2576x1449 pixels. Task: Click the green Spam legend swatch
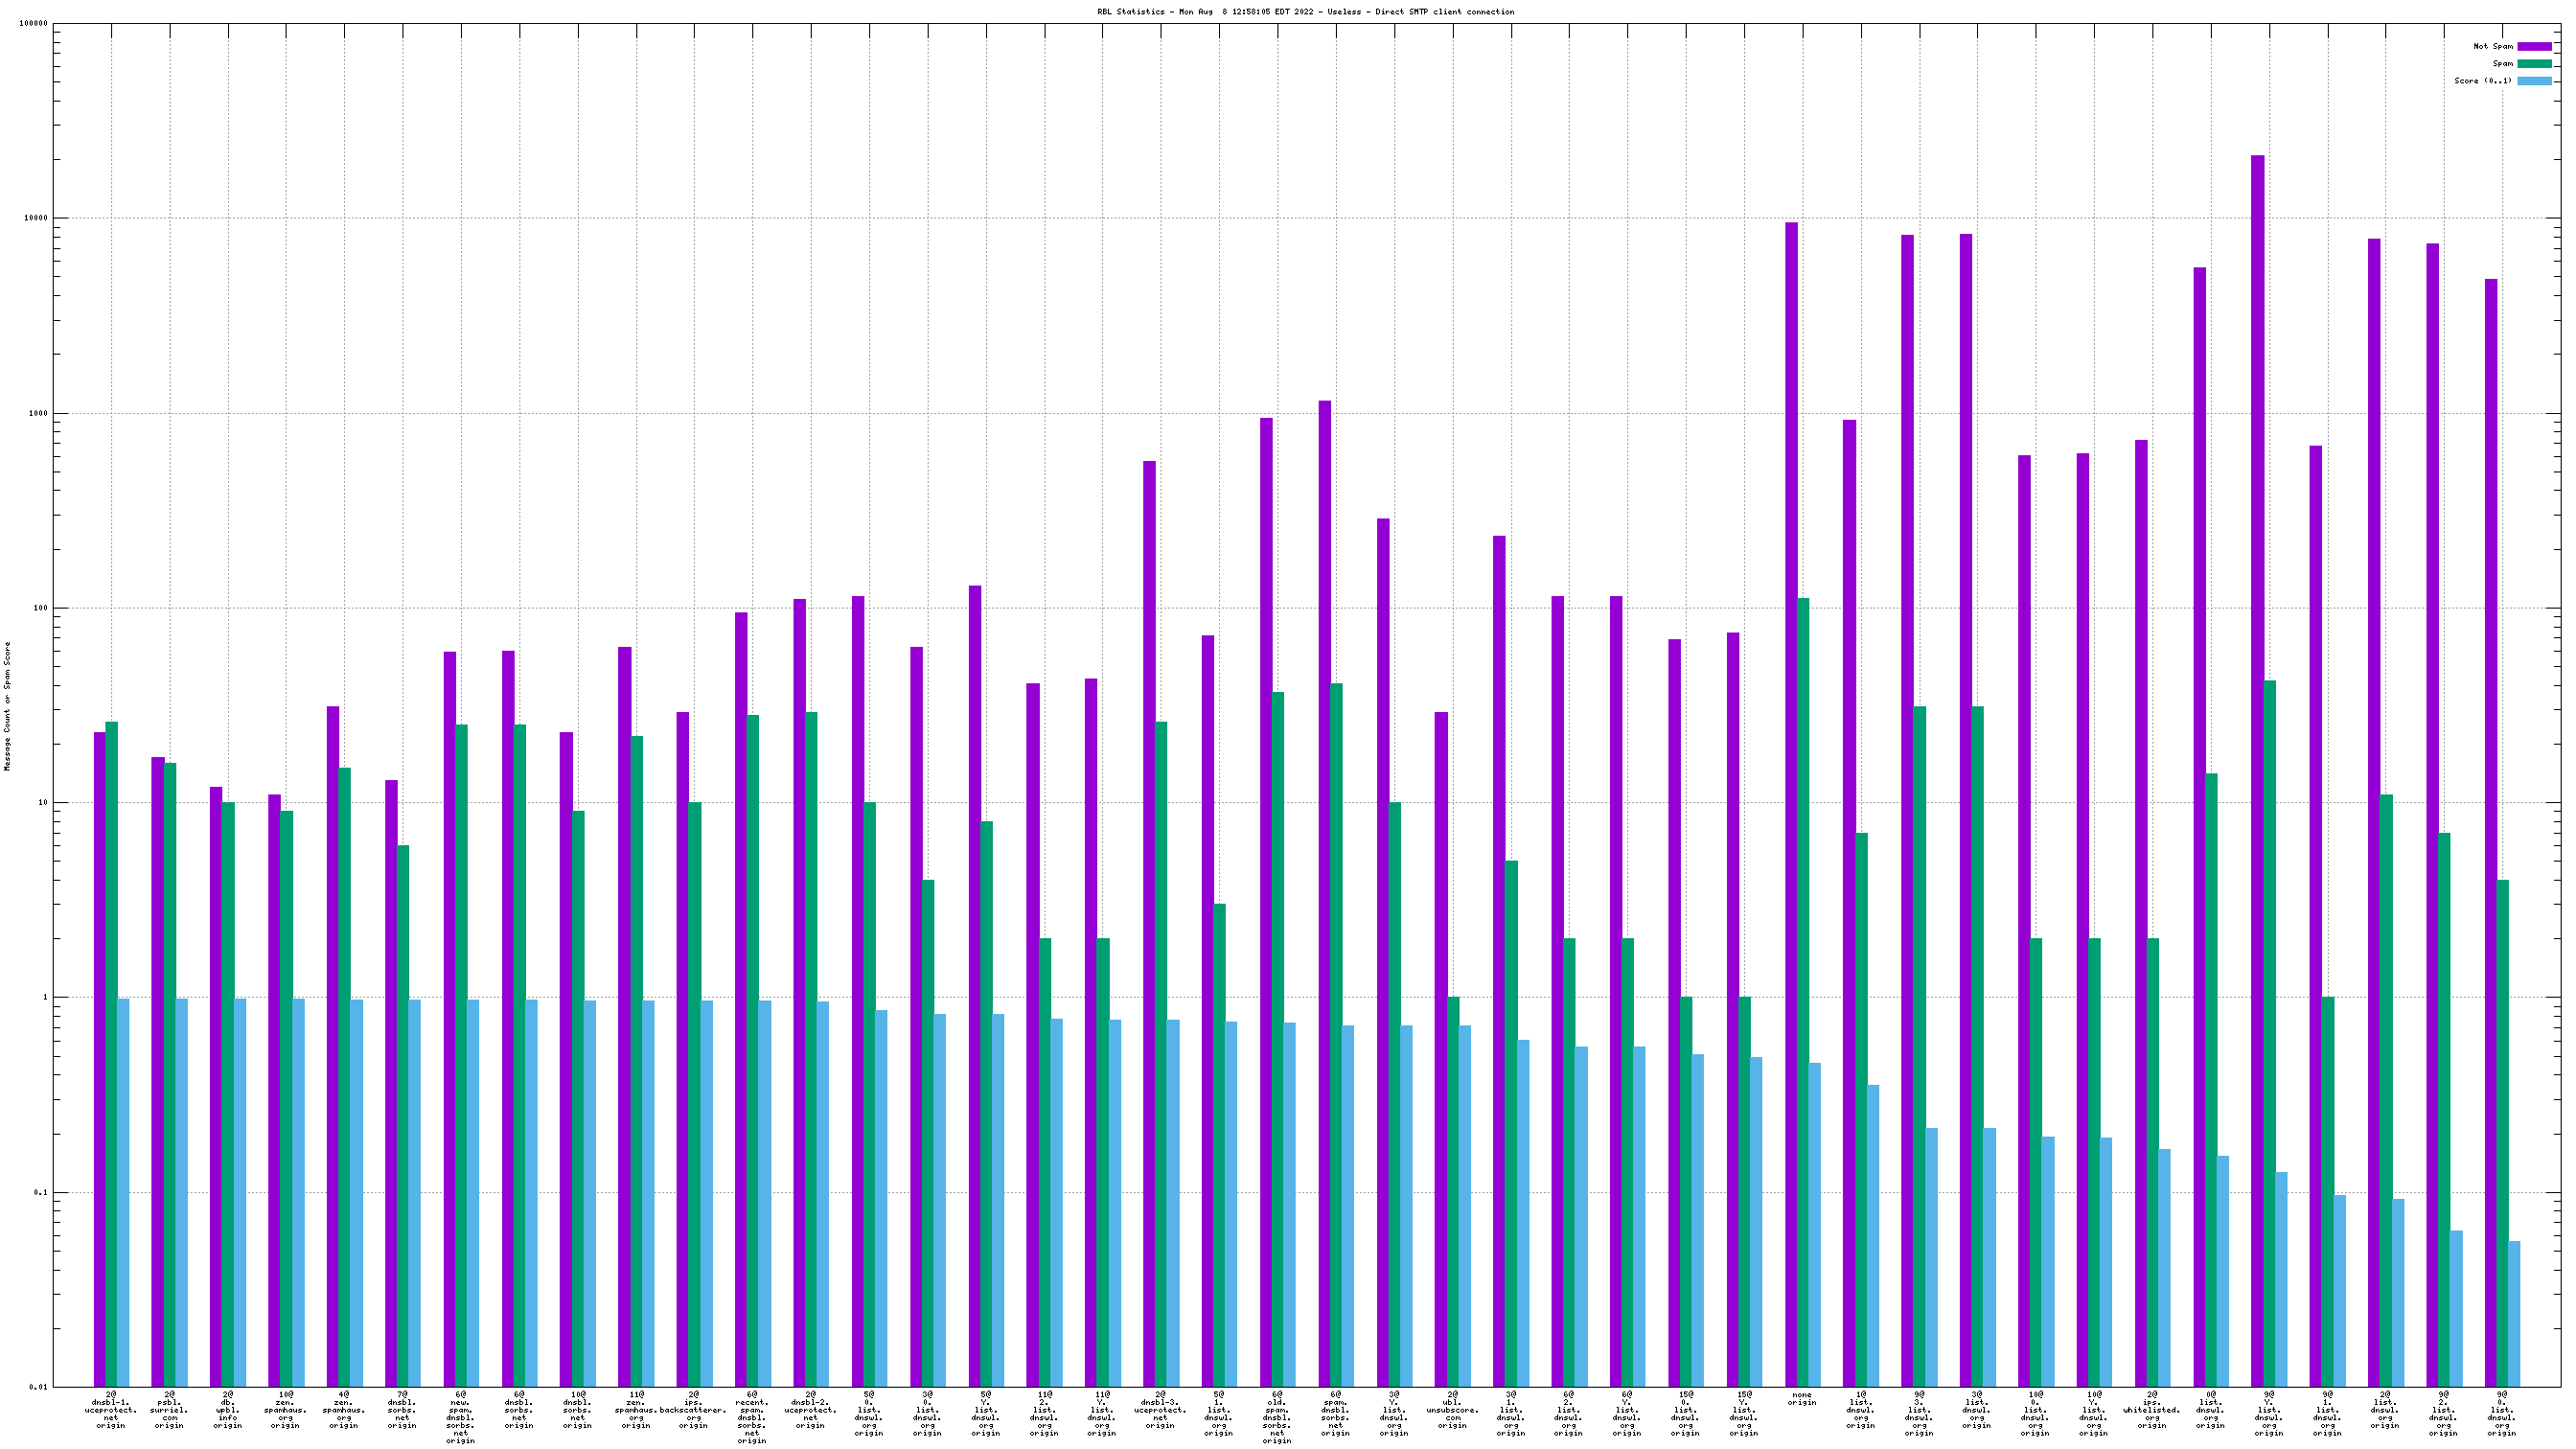pyautogui.click(x=2534, y=63)
